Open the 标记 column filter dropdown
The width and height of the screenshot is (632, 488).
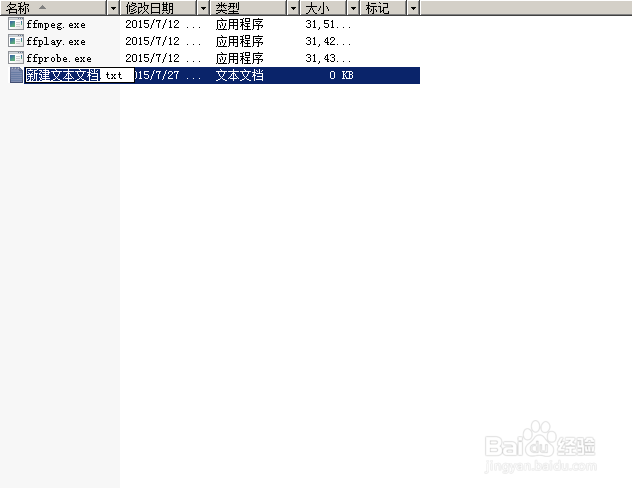[413, 8]
